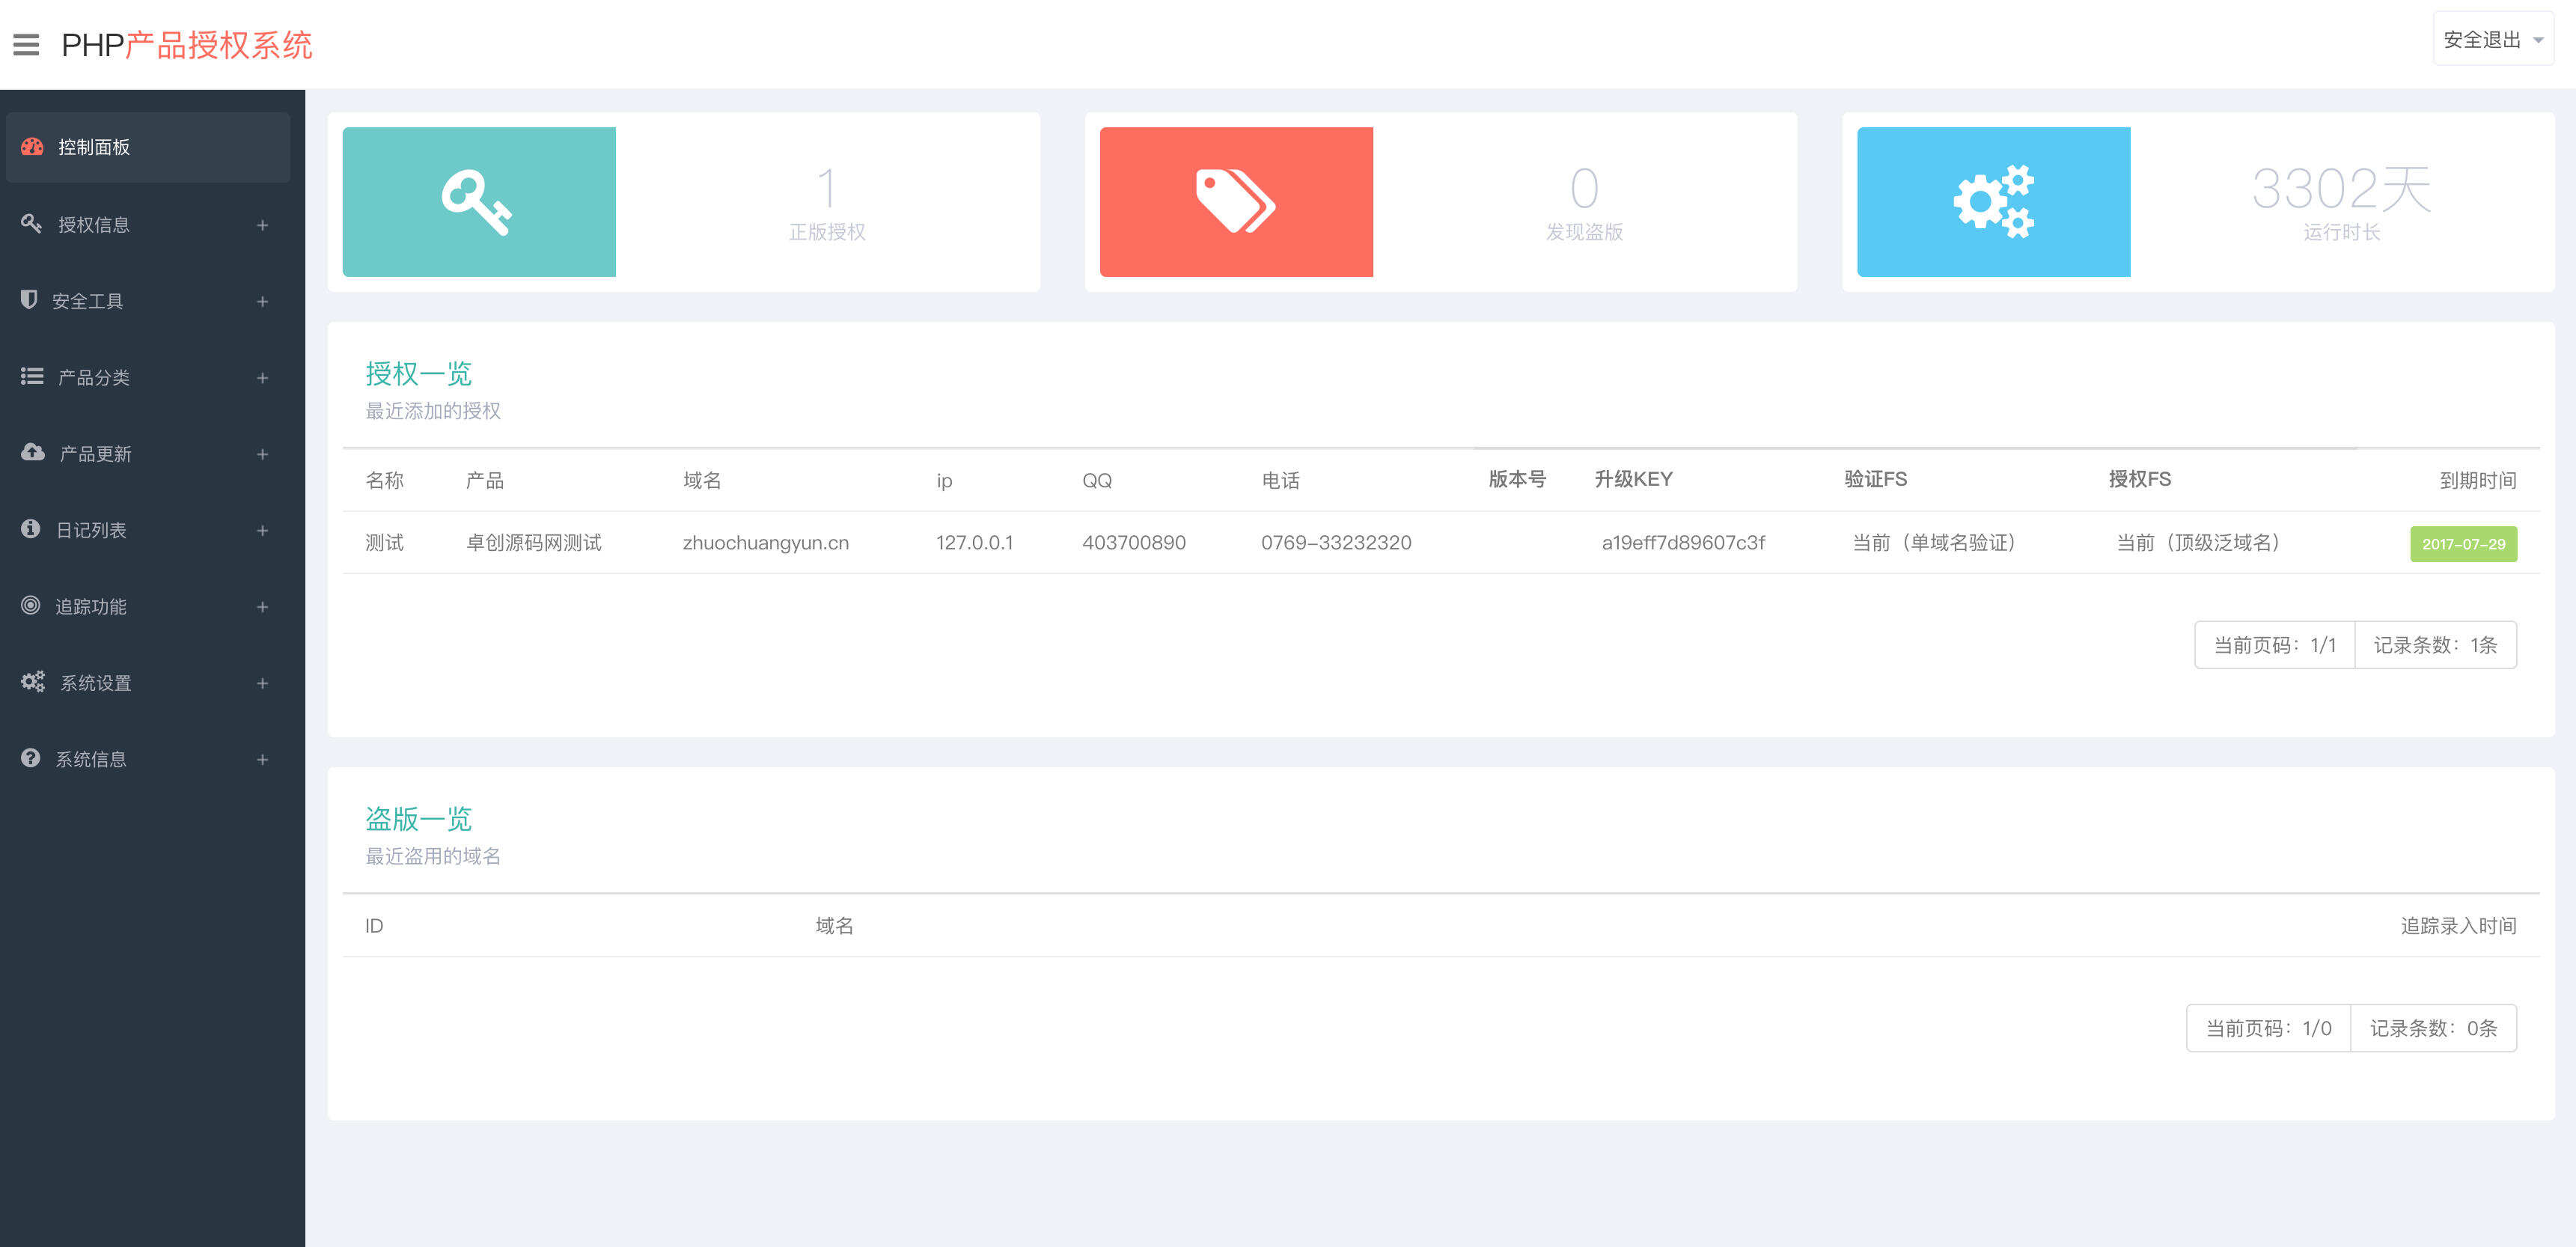Click the upgrade key a19eff7d89607c3f
This screenshot has height=1247, width=2576.
coord(1684,543)
